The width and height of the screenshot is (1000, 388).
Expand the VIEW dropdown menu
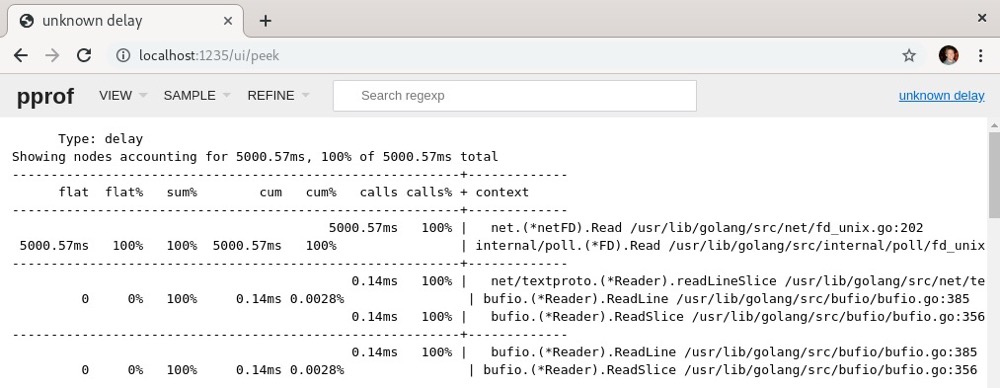coord(123,96)
